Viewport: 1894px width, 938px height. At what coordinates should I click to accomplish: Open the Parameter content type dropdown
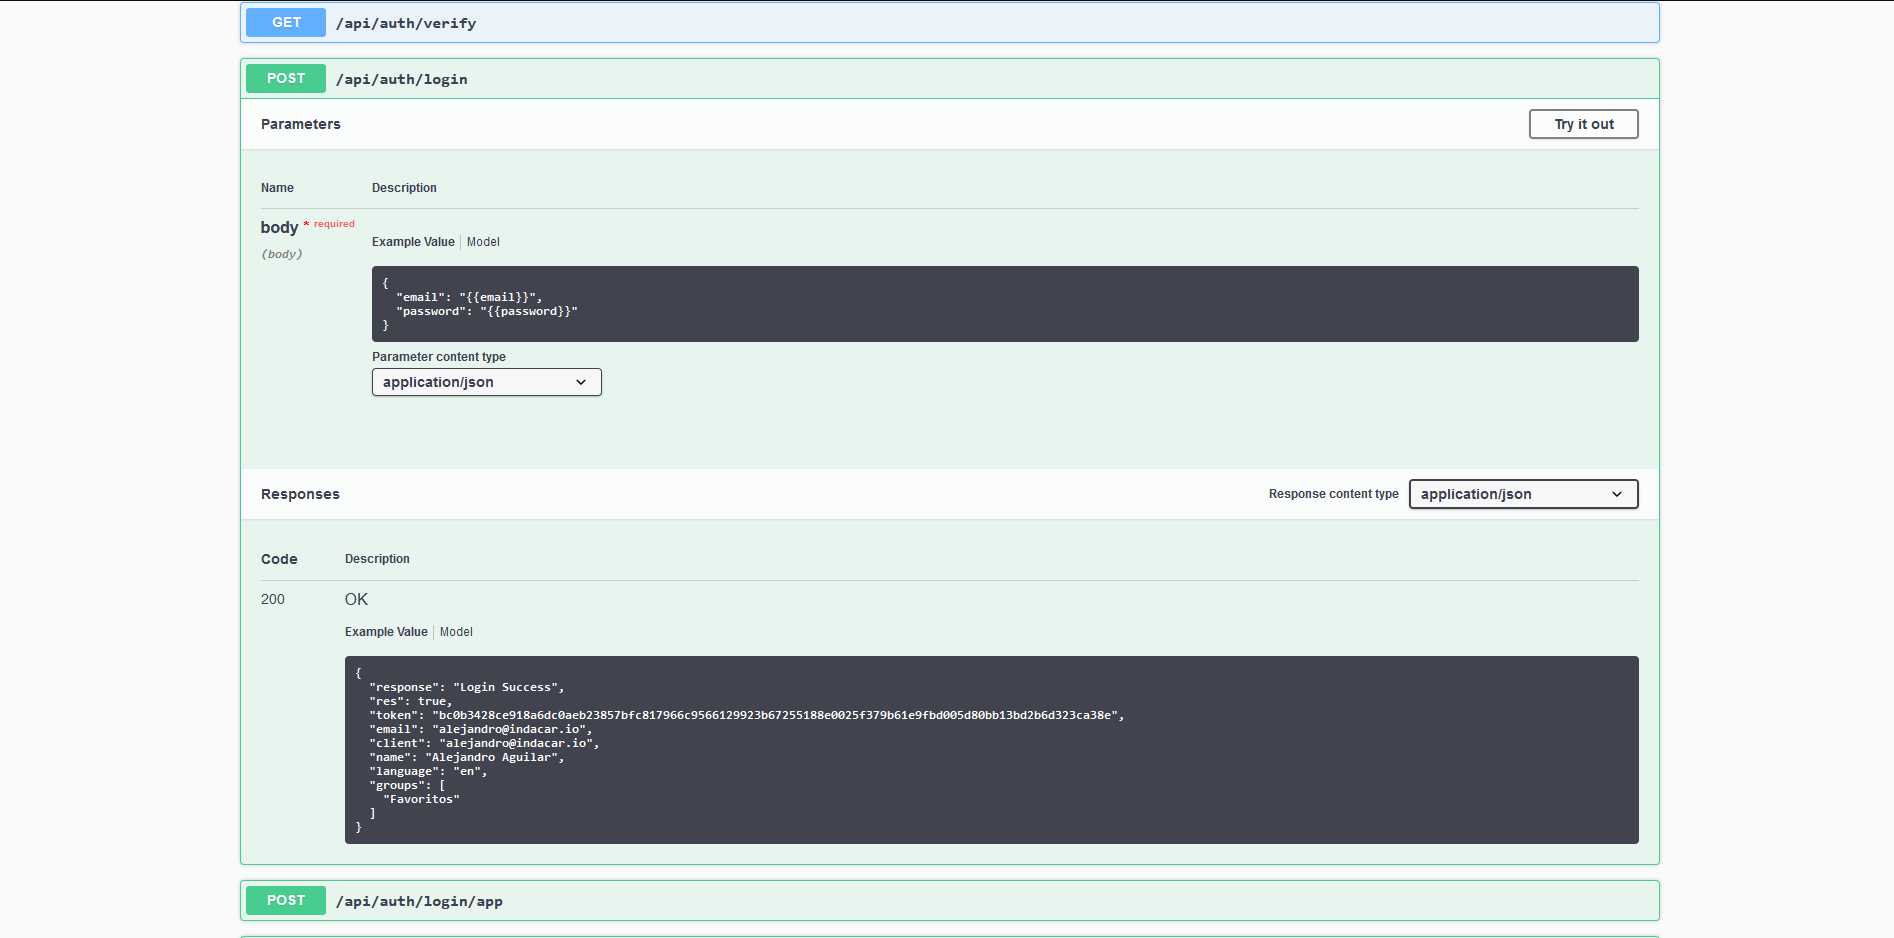point(486,382)
